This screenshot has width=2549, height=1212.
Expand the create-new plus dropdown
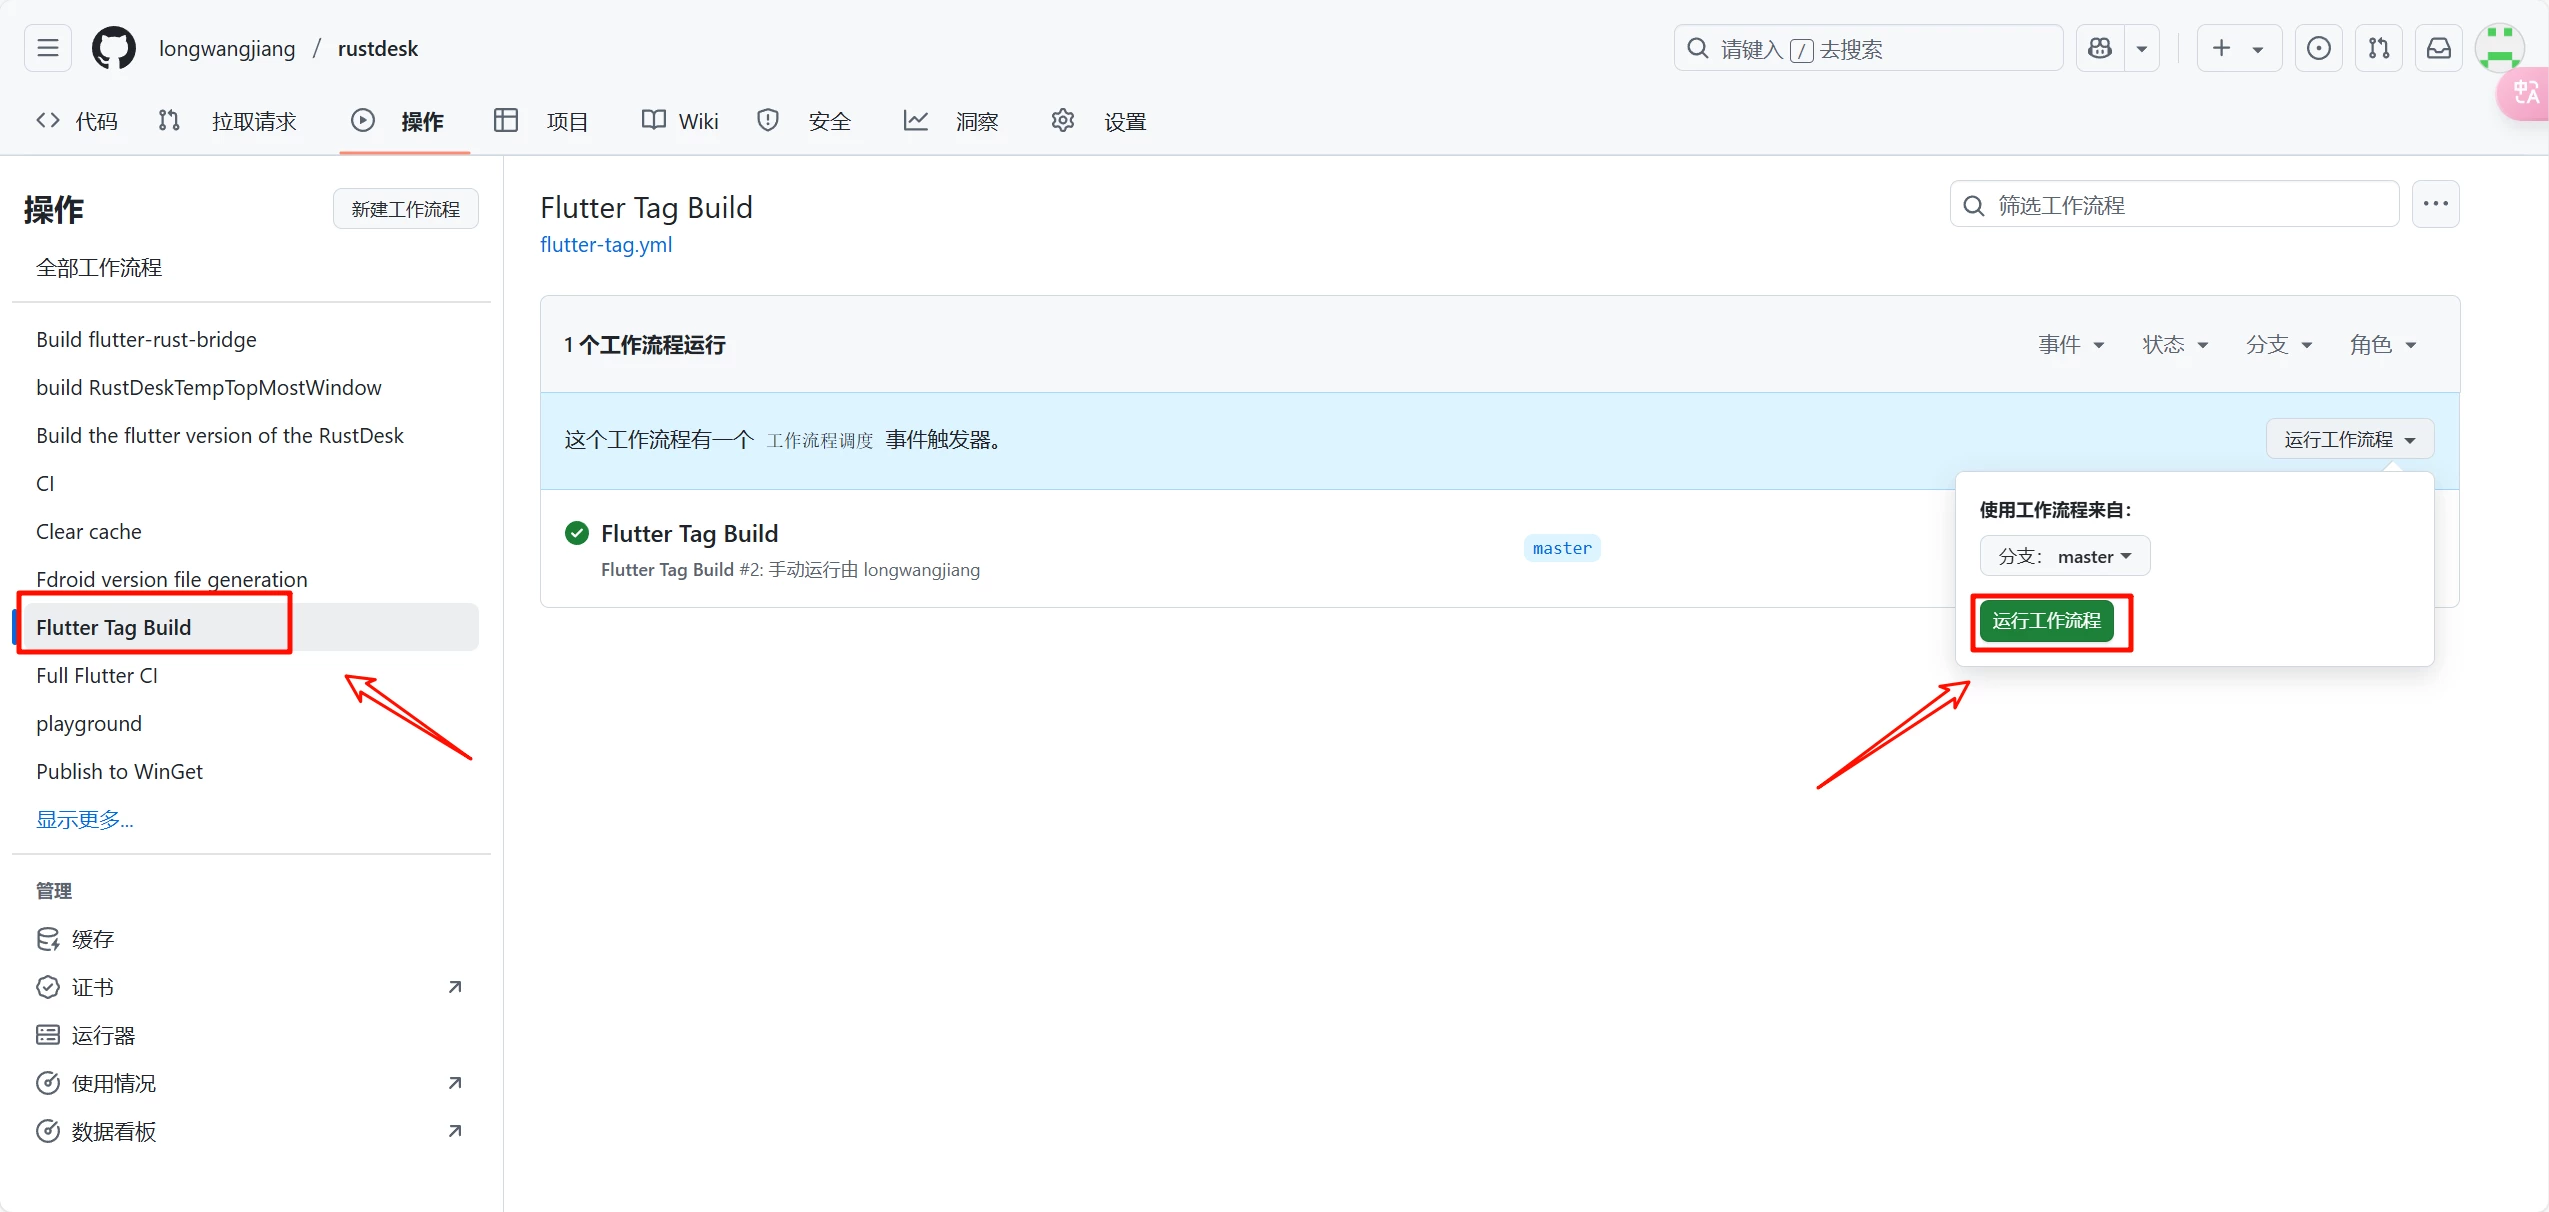[2238, 48]
